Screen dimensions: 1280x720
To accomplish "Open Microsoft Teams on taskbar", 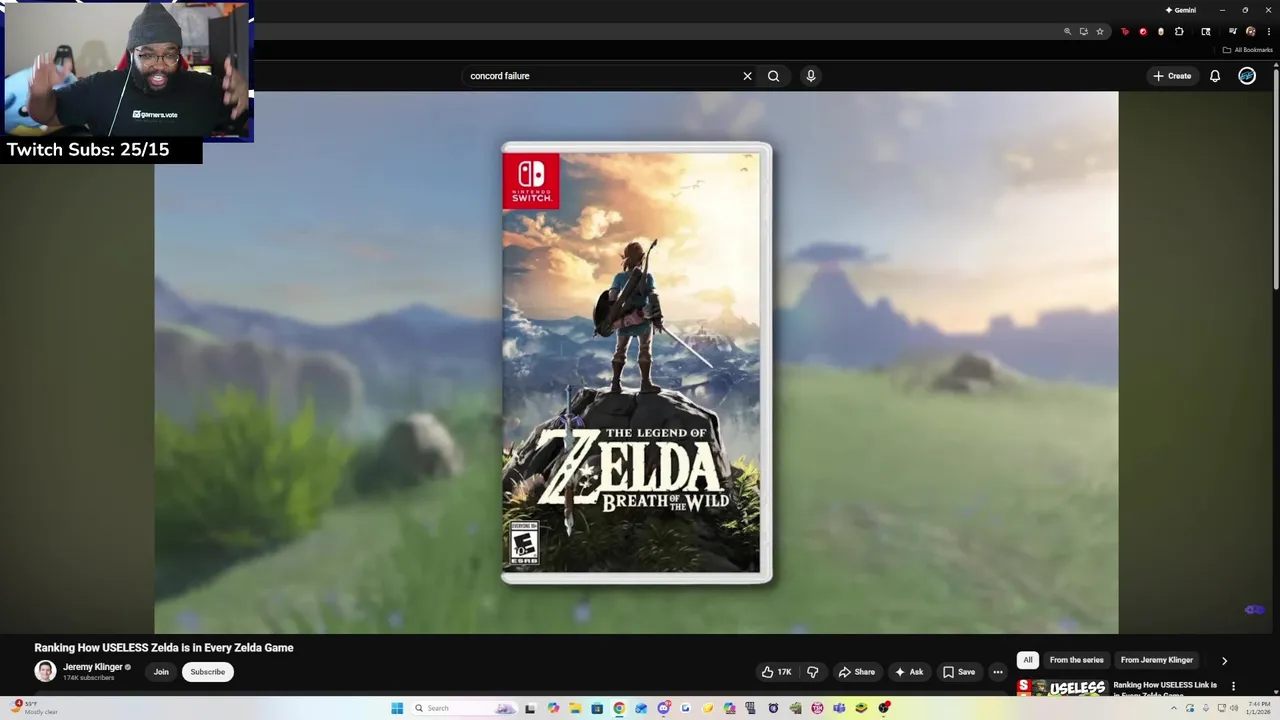I will [839, 708].
